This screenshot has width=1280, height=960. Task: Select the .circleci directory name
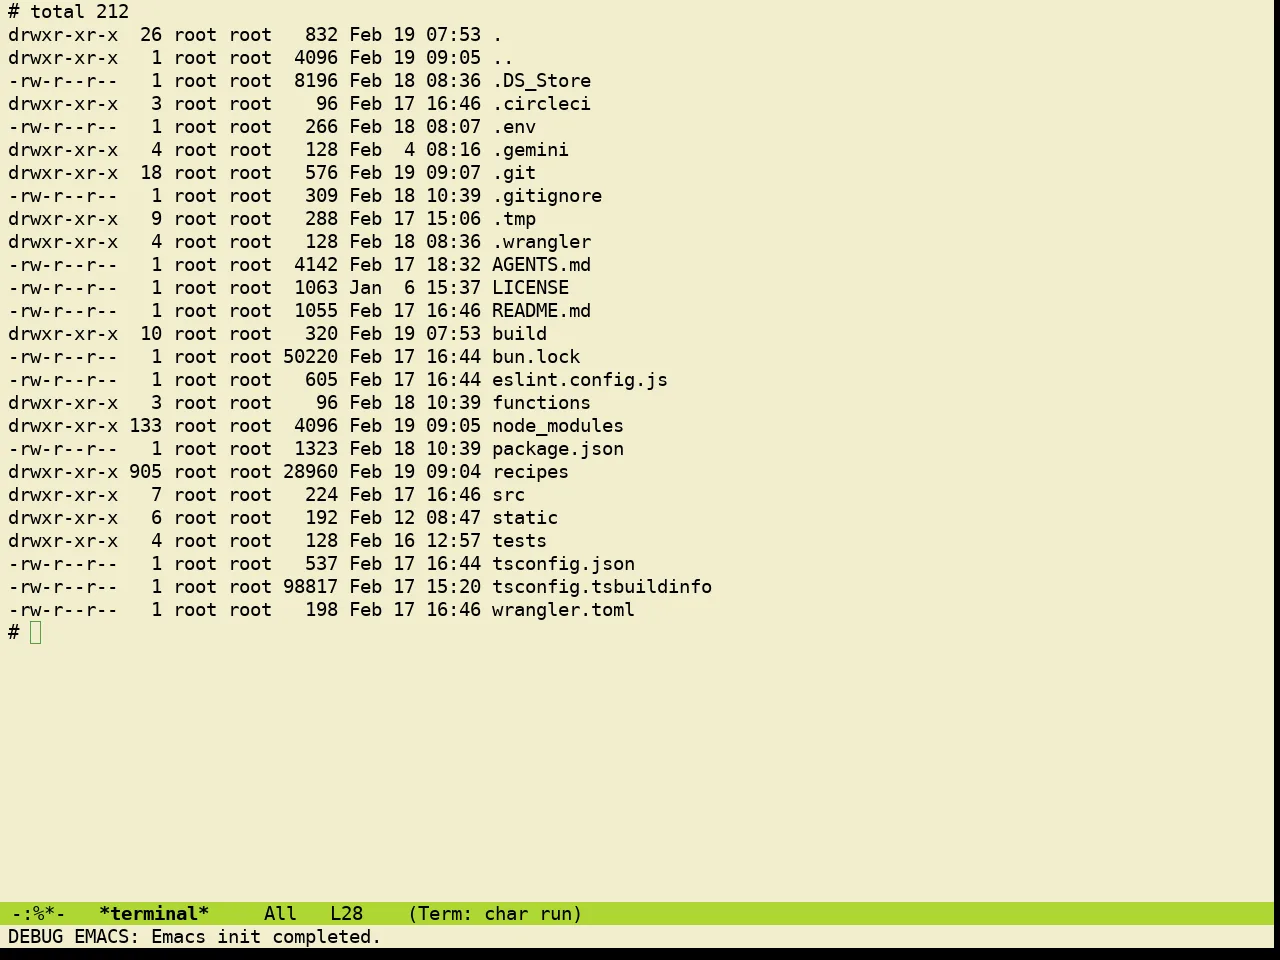tap(541, 104)
